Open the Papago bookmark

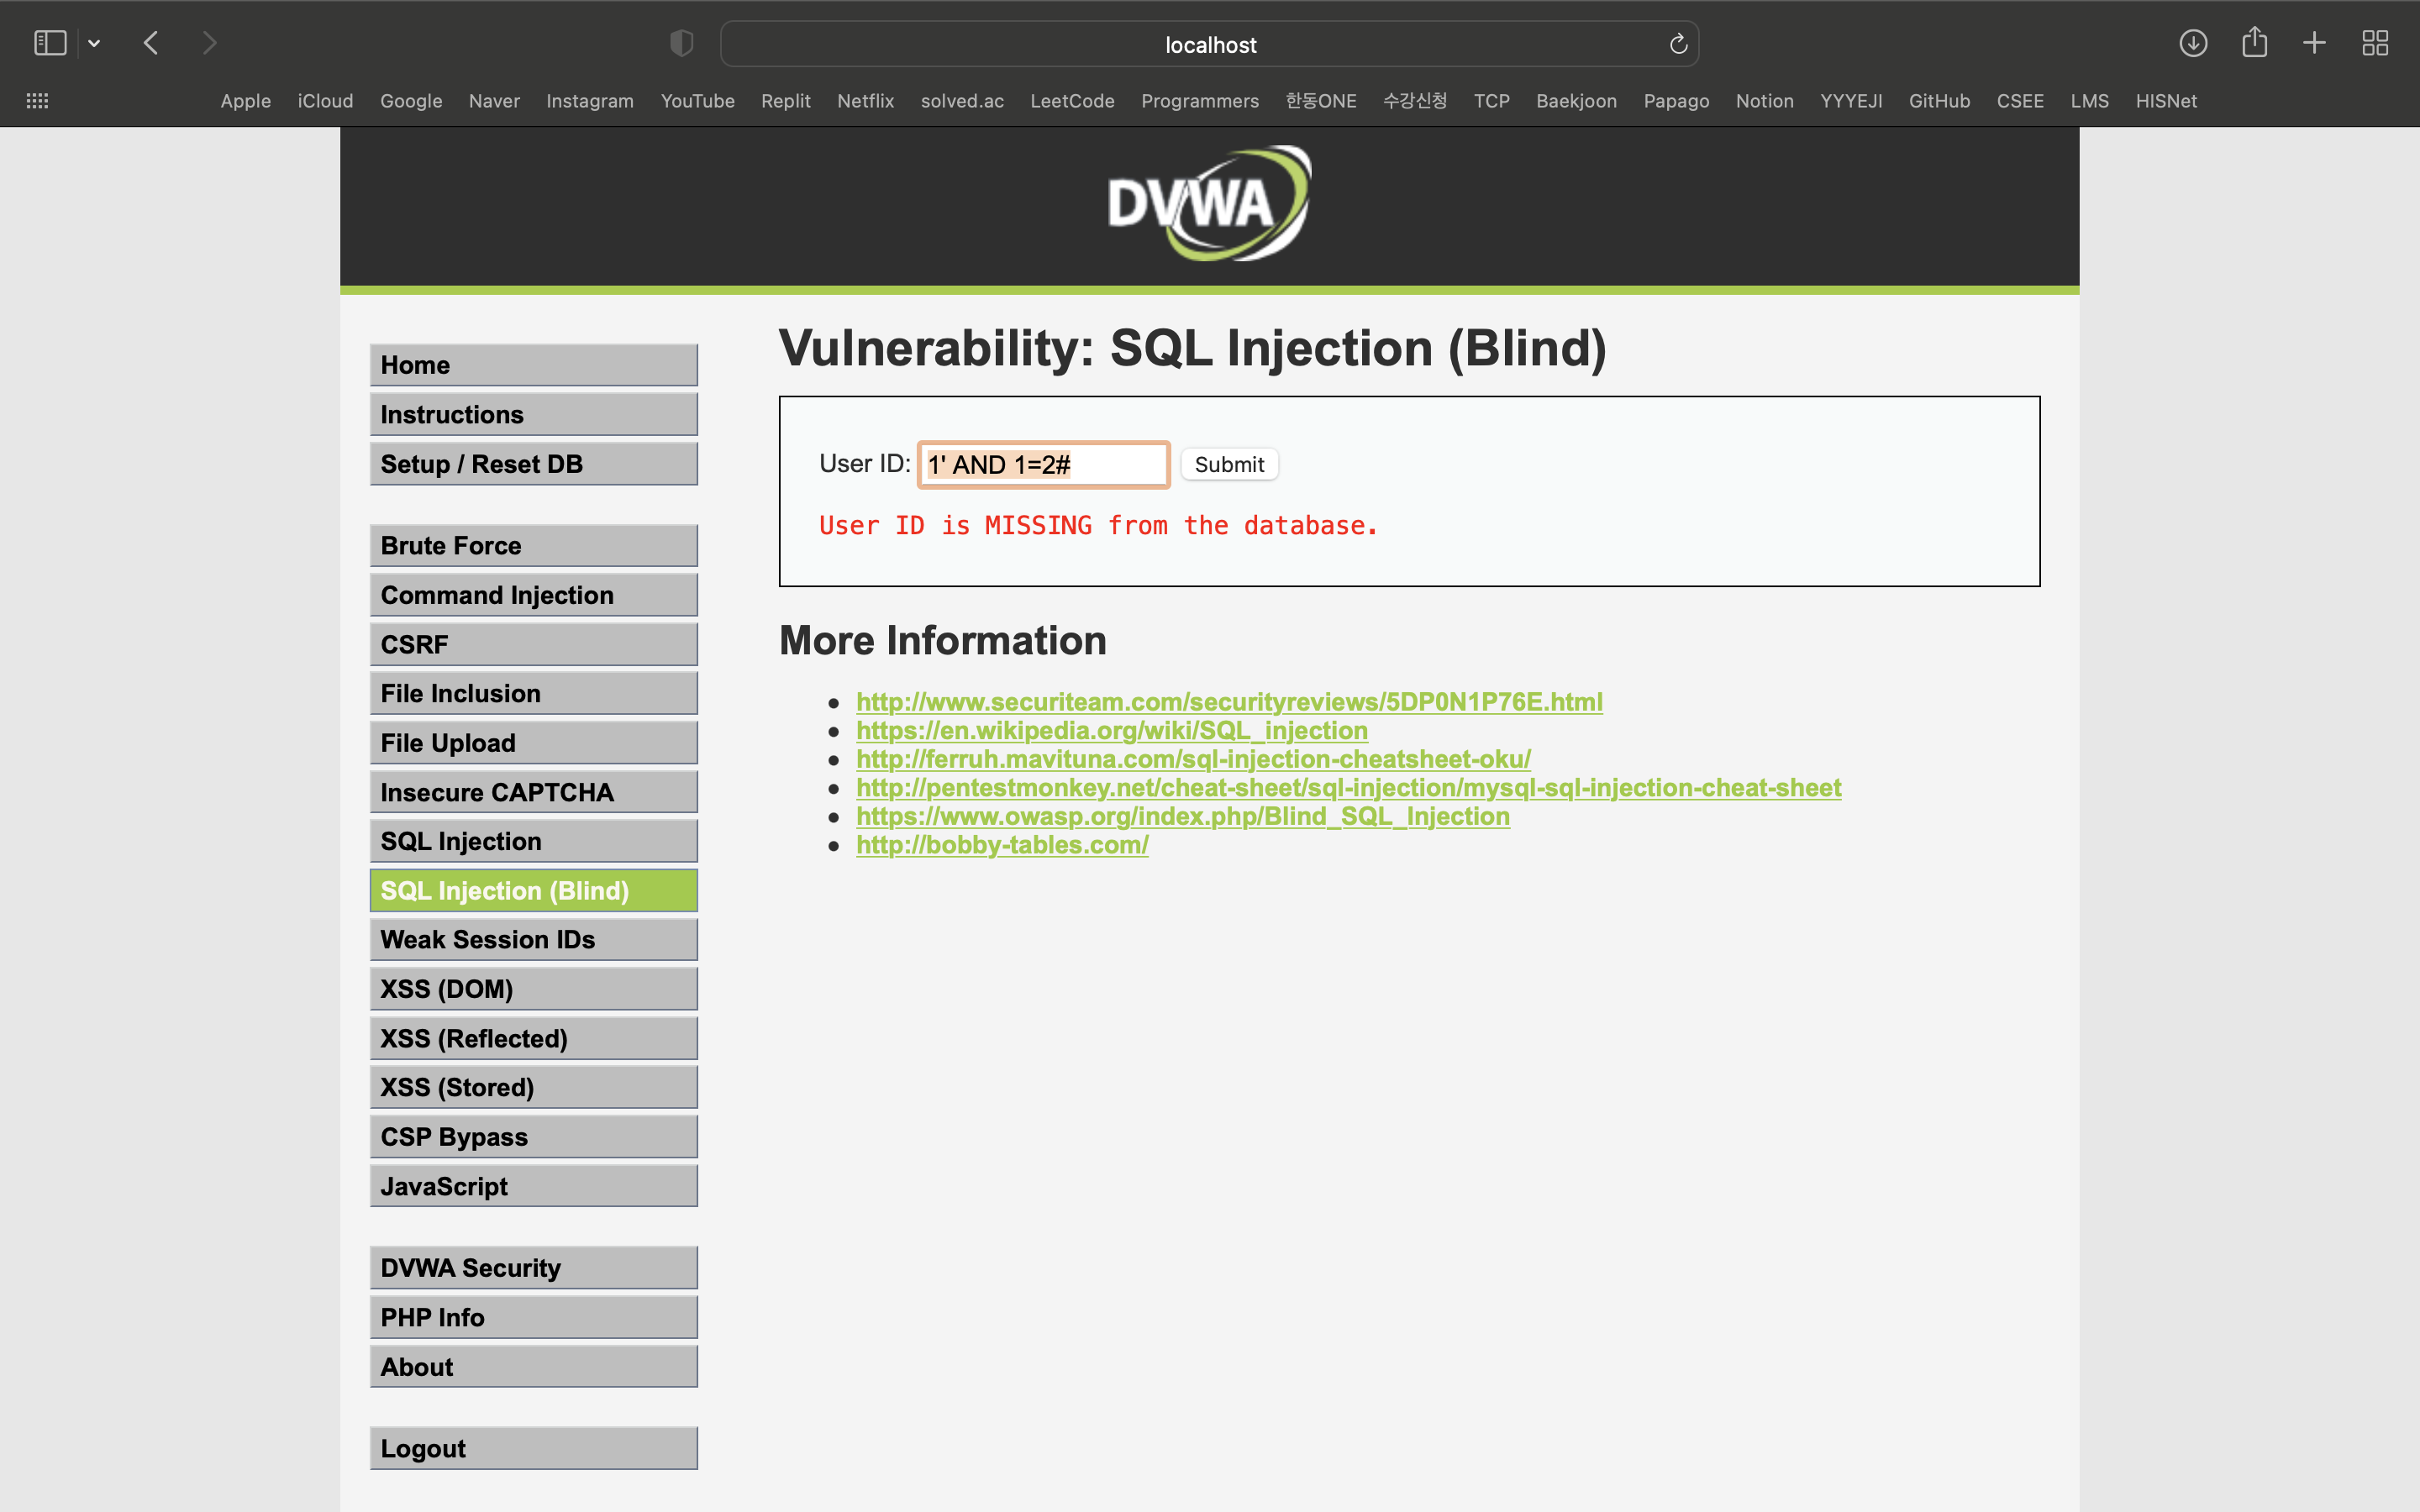pos(1676,101)
